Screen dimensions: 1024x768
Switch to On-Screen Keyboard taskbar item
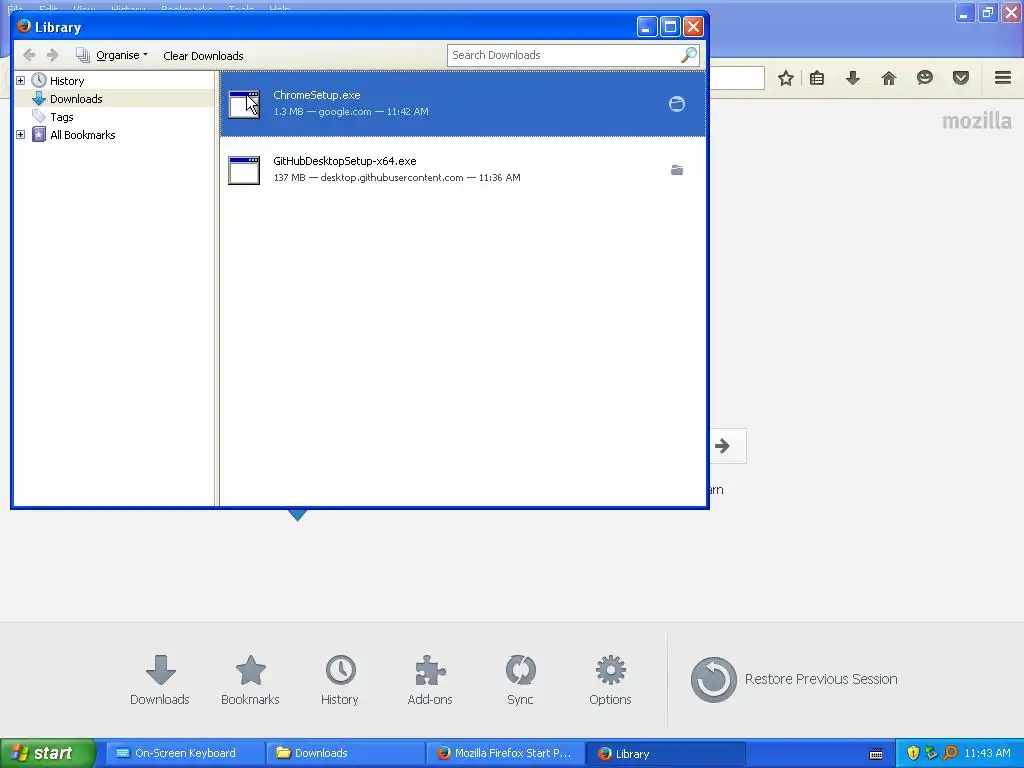[x=185, y=754]
